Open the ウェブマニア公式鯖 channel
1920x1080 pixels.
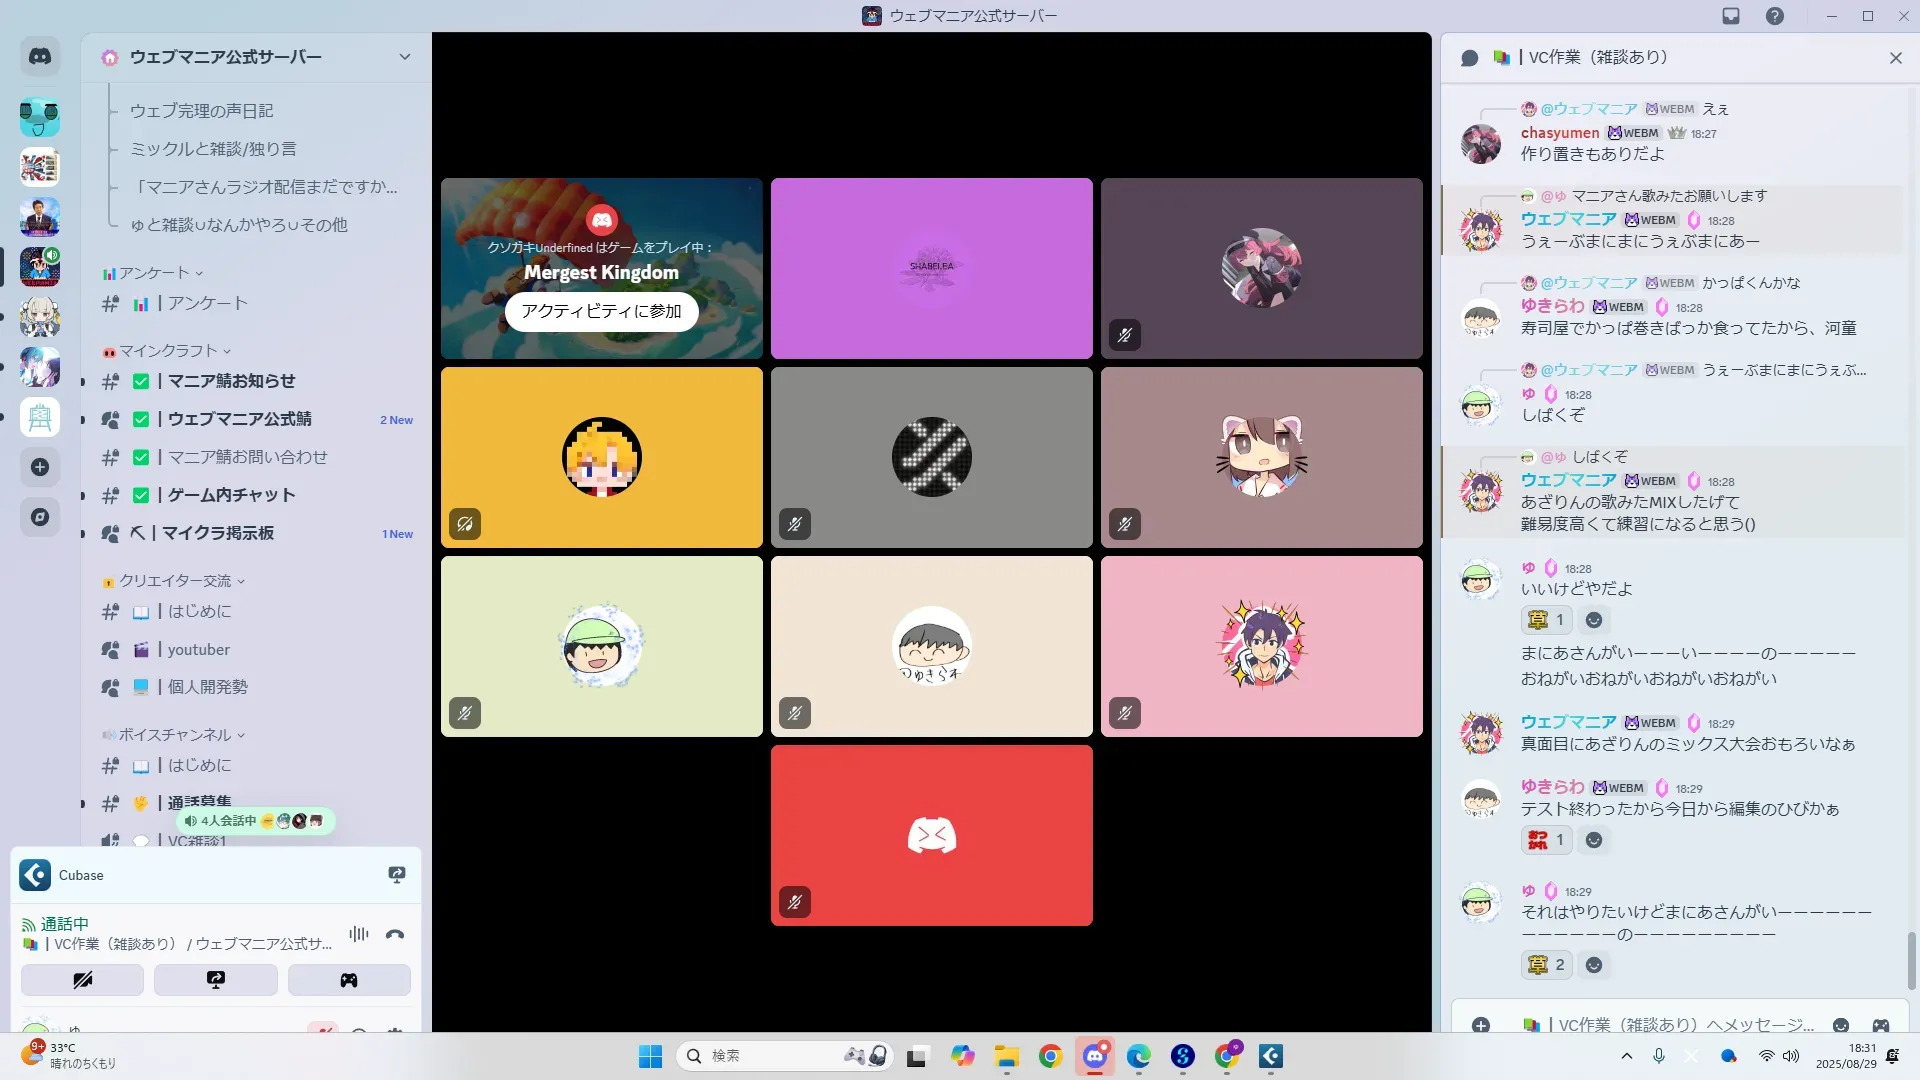point(239,419)
